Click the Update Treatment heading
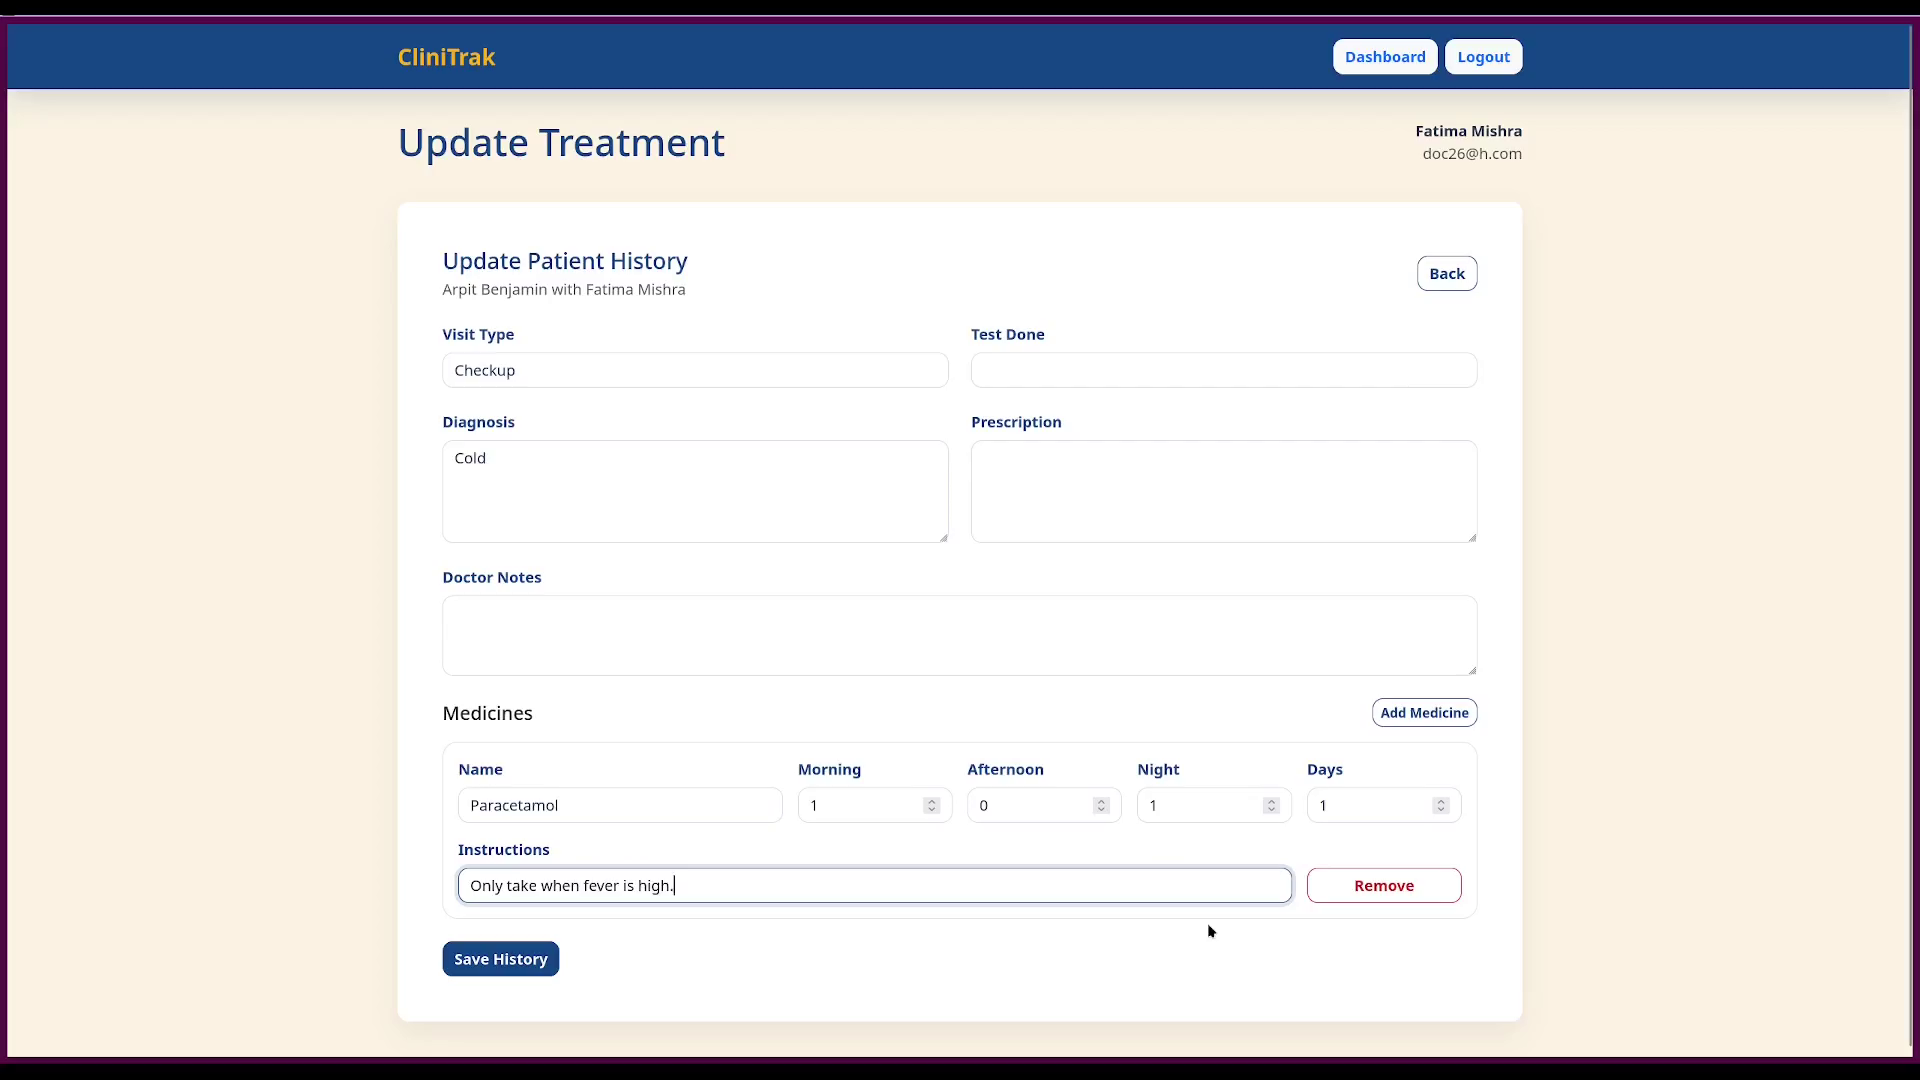This screenshot has height=1080, width=1920. (561, 143)
